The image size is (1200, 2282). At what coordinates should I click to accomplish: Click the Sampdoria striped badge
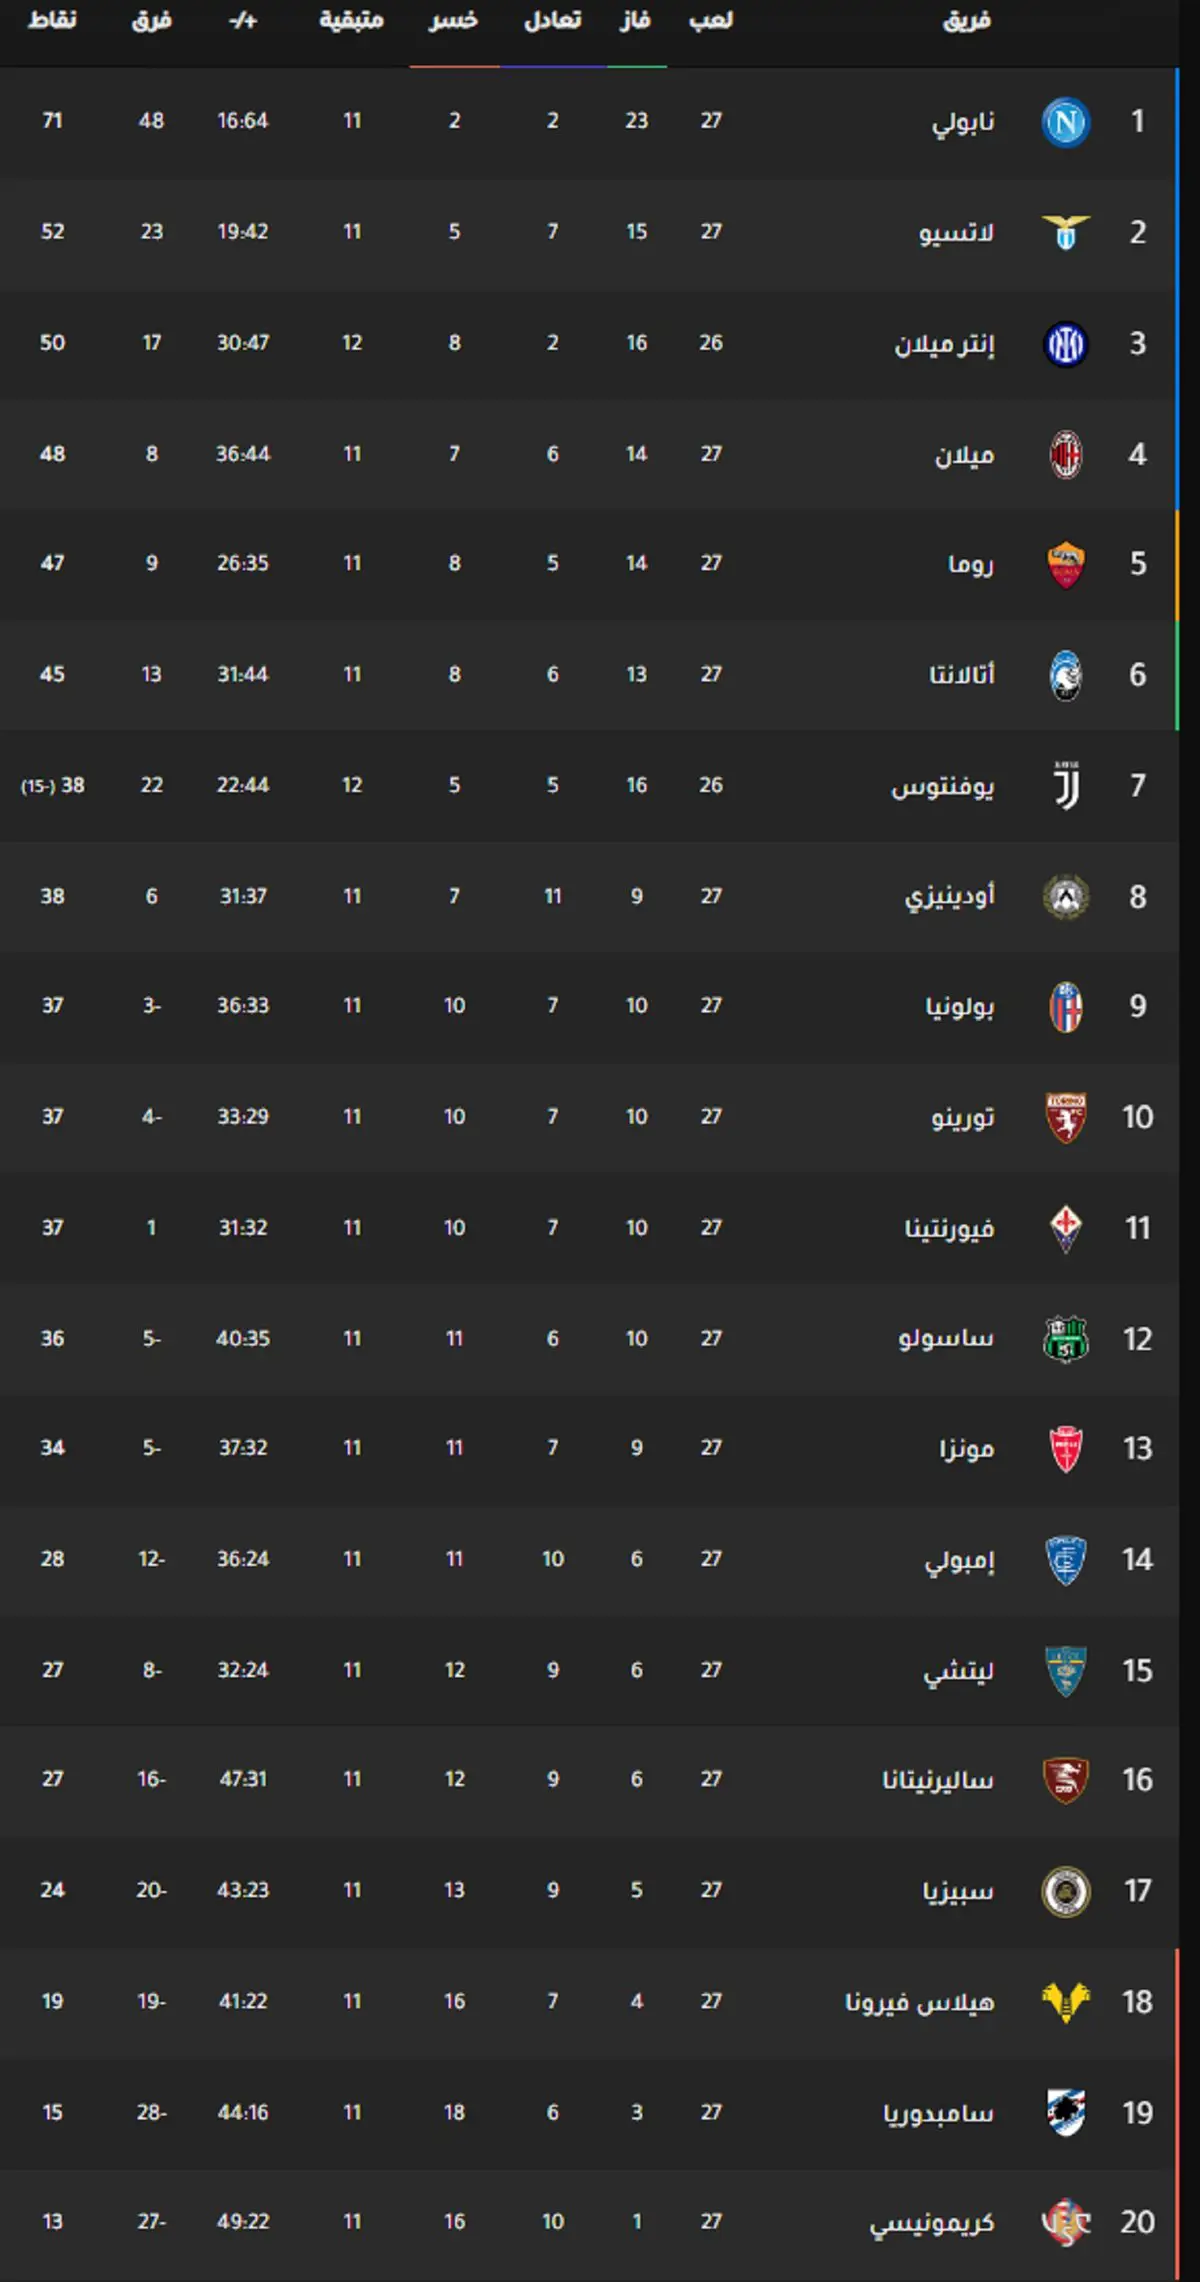coord(1065,2112)
